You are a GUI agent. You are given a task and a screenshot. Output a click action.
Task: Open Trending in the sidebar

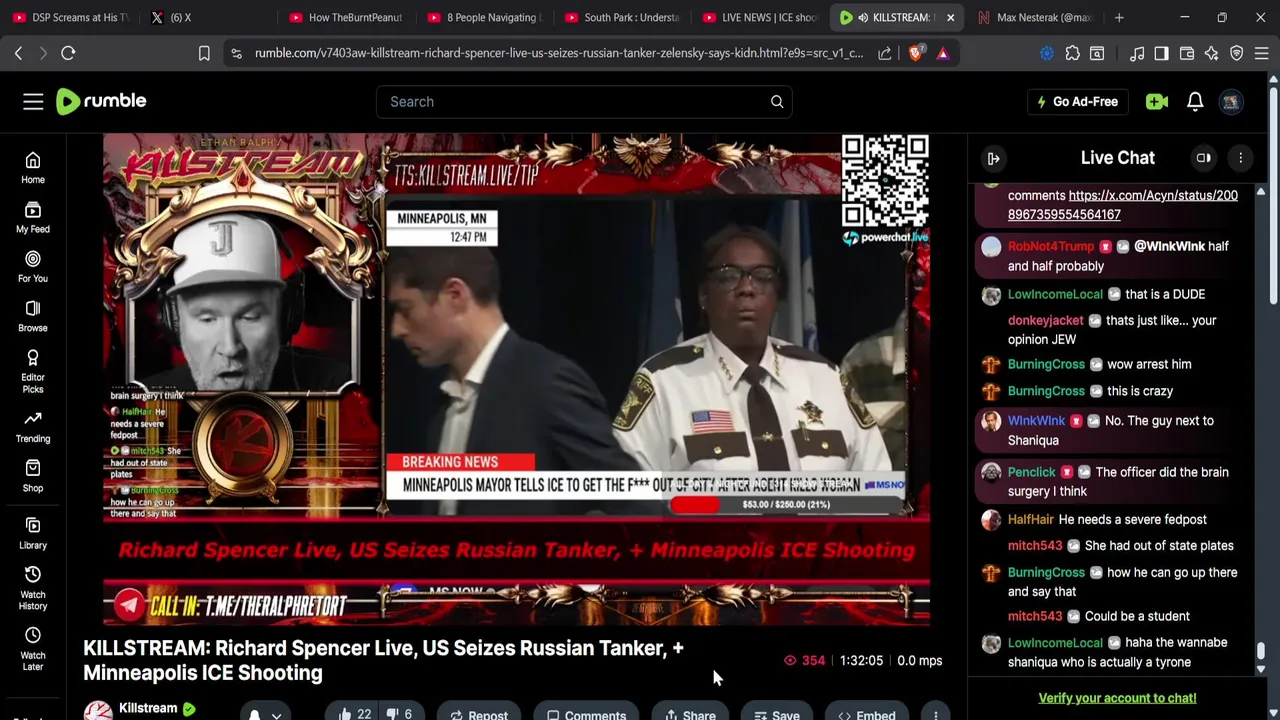(33, 426)
